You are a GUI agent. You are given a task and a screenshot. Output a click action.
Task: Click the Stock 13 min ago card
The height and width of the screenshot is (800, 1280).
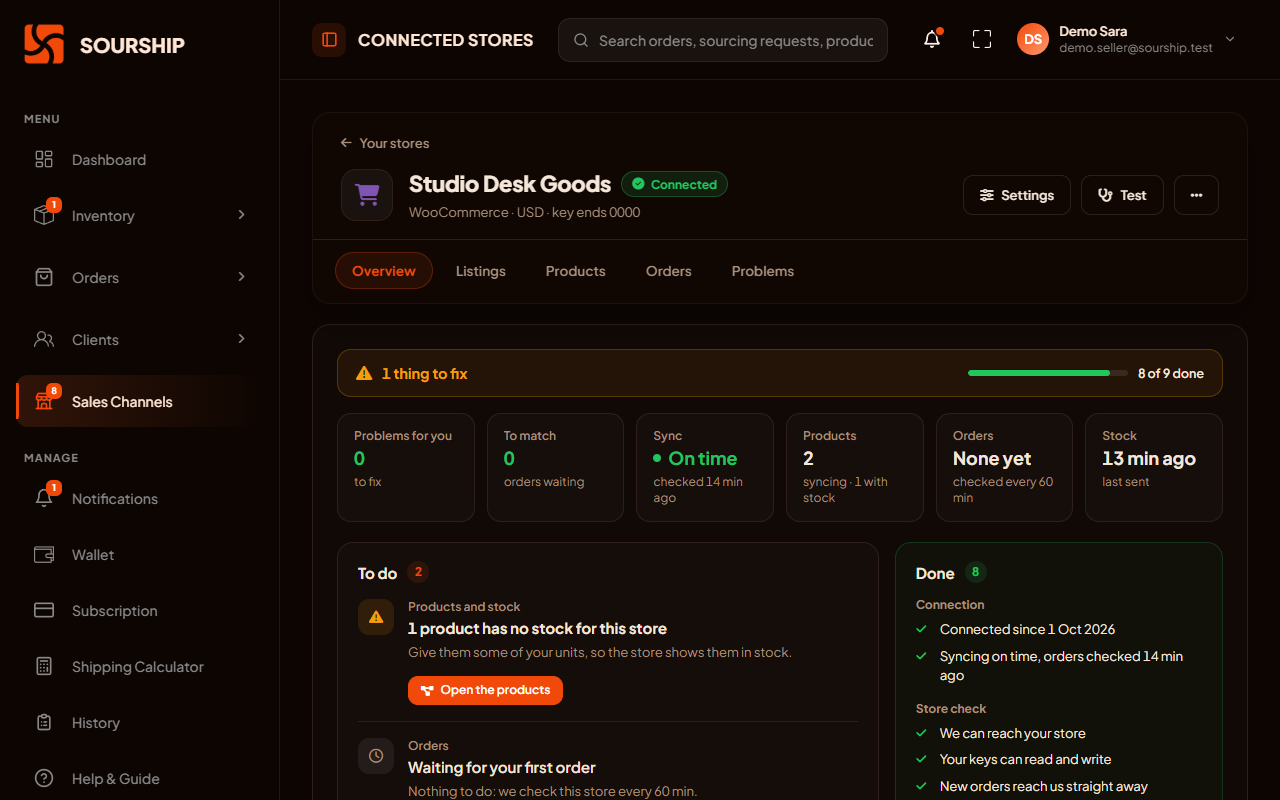(1154, 467)
